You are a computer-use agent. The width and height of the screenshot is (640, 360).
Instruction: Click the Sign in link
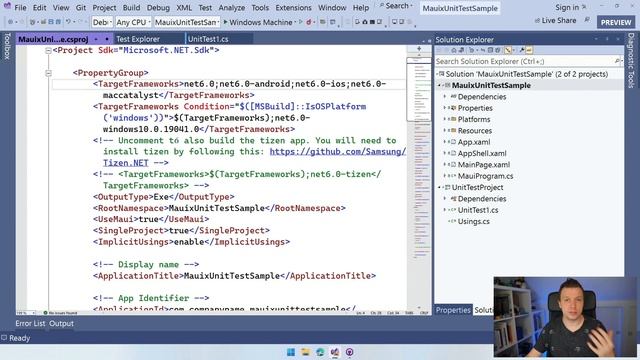567,7
